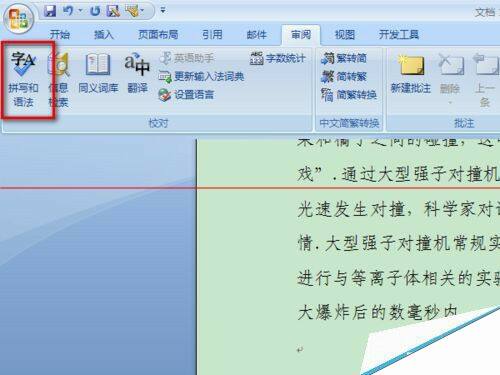The width and height of the screenshot is (500, 375).
Task: Open 设置语言 dialog
Action: click(x=186, y=95)
